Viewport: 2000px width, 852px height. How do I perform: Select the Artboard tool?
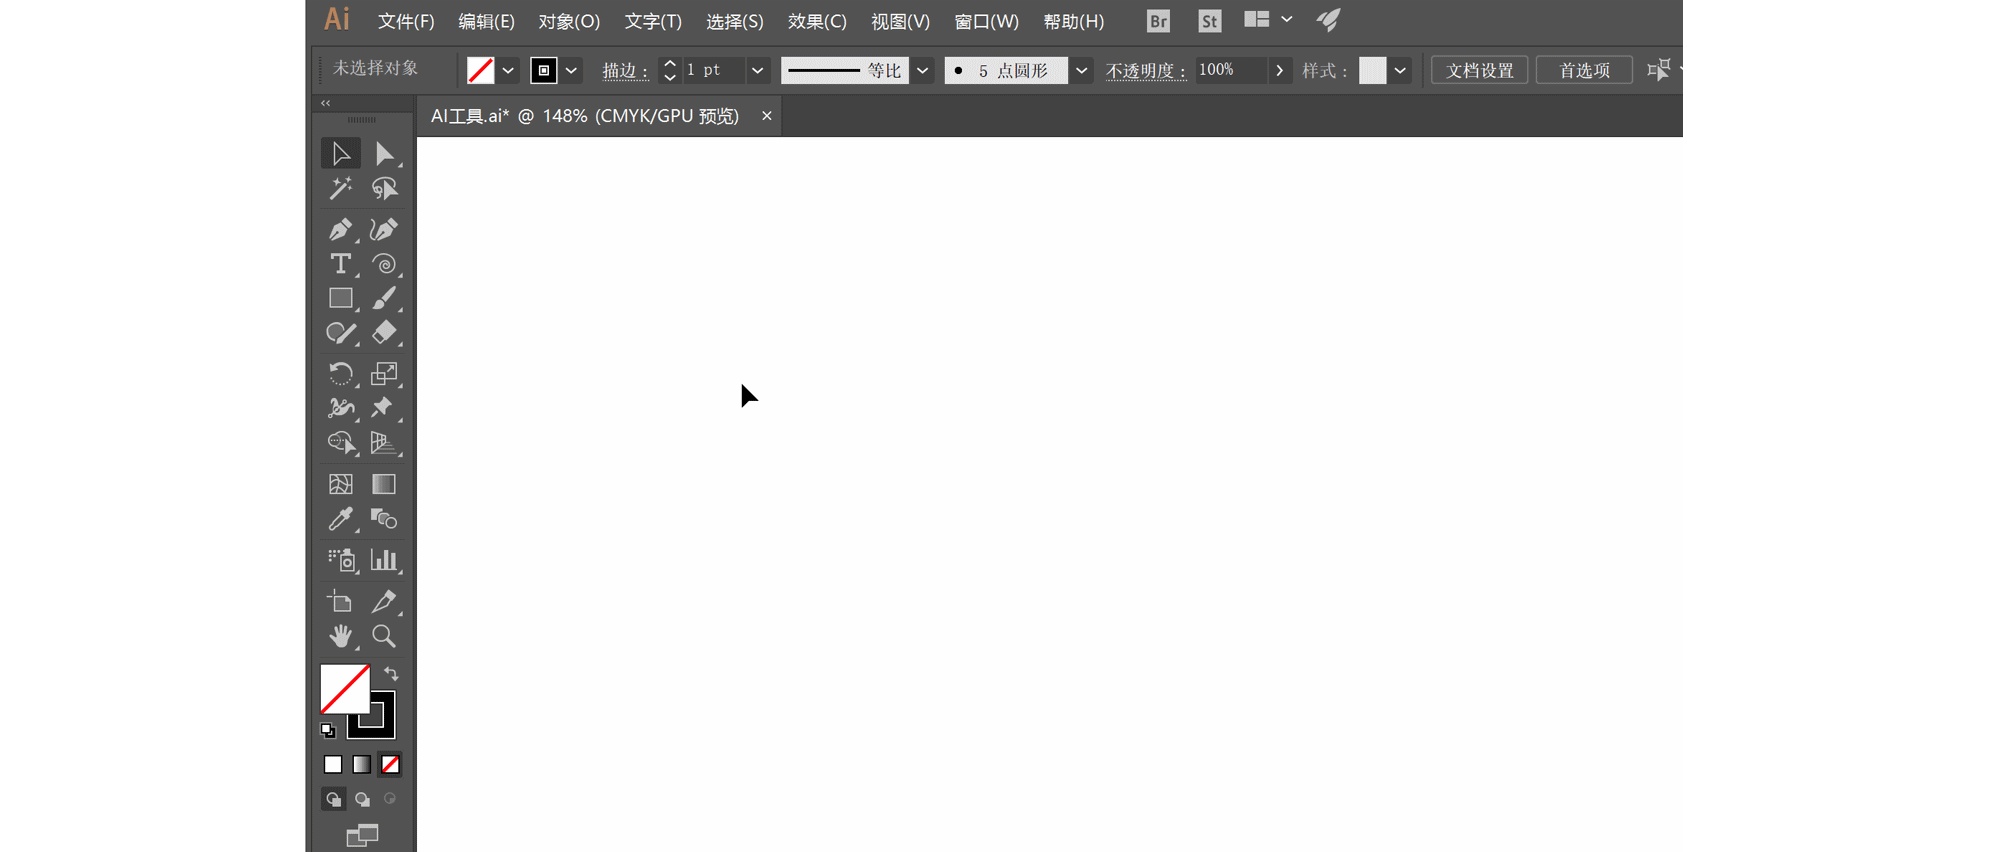coord(341,601)
